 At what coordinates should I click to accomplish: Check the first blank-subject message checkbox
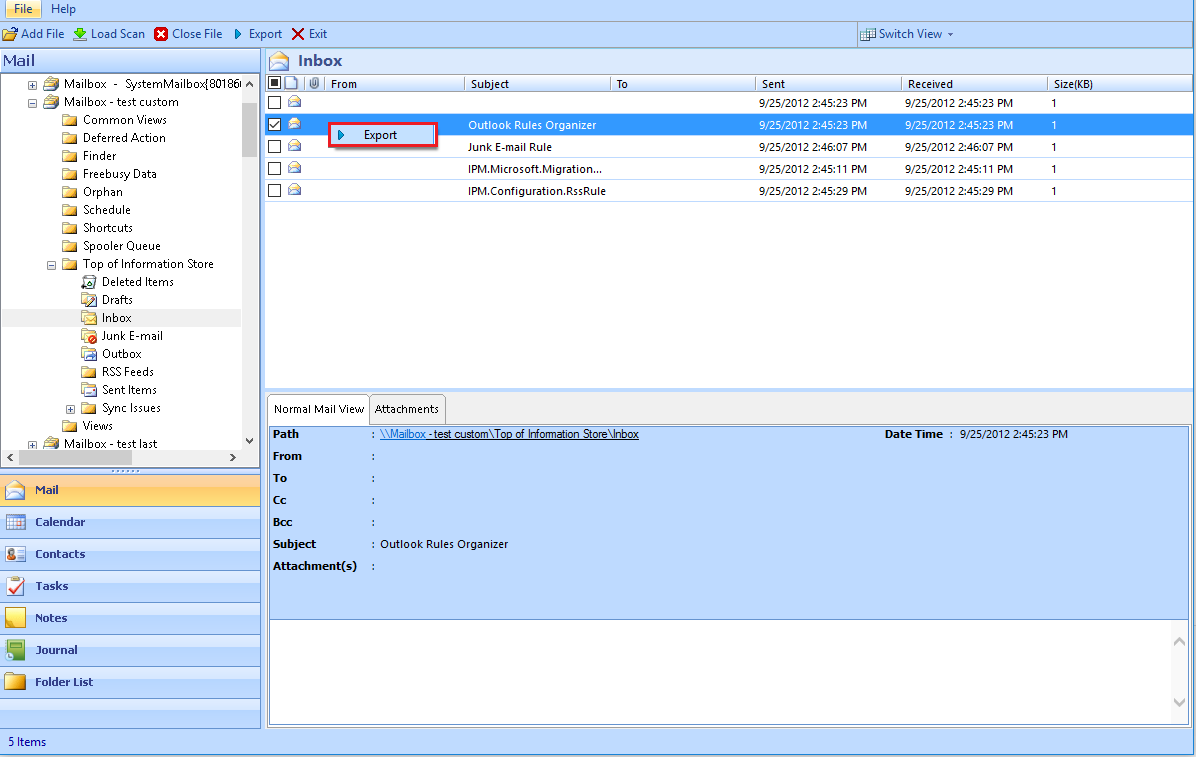click(275, 102)
